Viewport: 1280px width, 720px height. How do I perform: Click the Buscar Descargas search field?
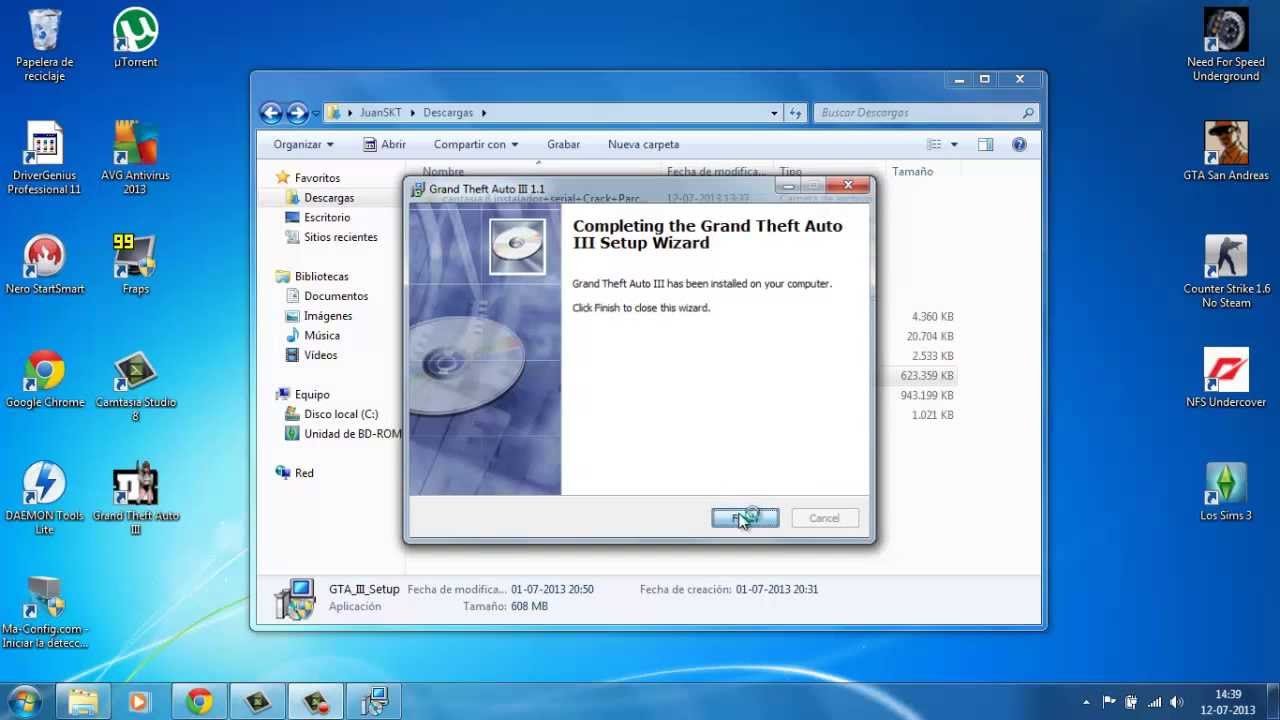925,113
